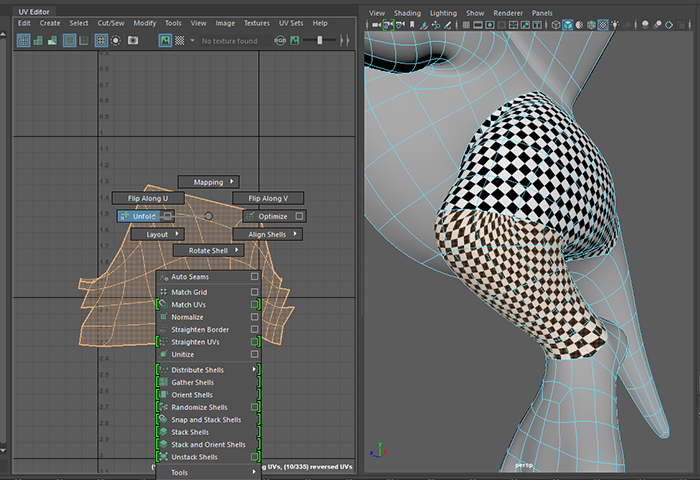Click Flip Along U
This screenshot has width=700, height=480.
pyautogui.click(x=147, y=199)
